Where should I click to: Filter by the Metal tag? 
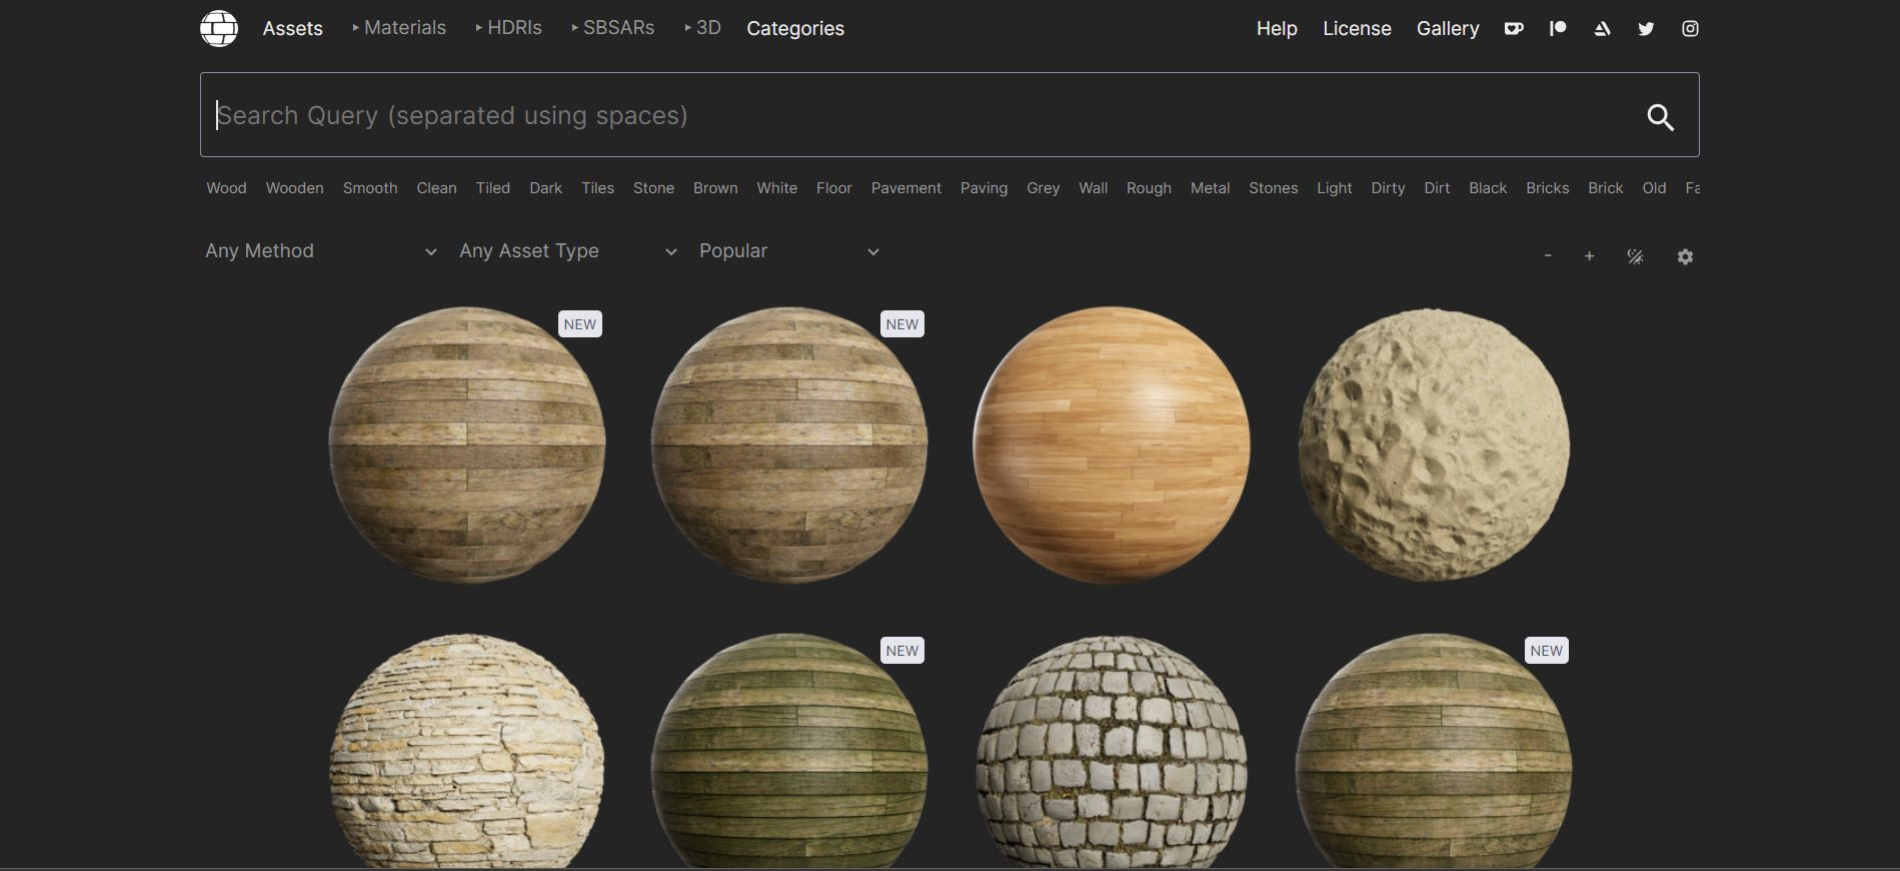click(x=1210, y=188)
